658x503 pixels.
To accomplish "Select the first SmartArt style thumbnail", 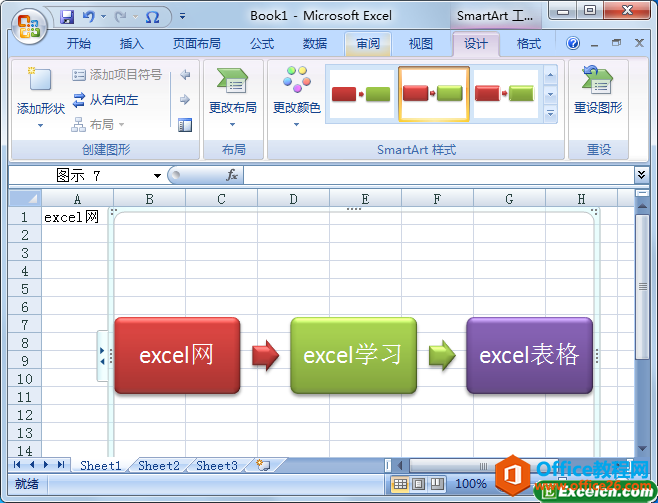I will 361,94.
